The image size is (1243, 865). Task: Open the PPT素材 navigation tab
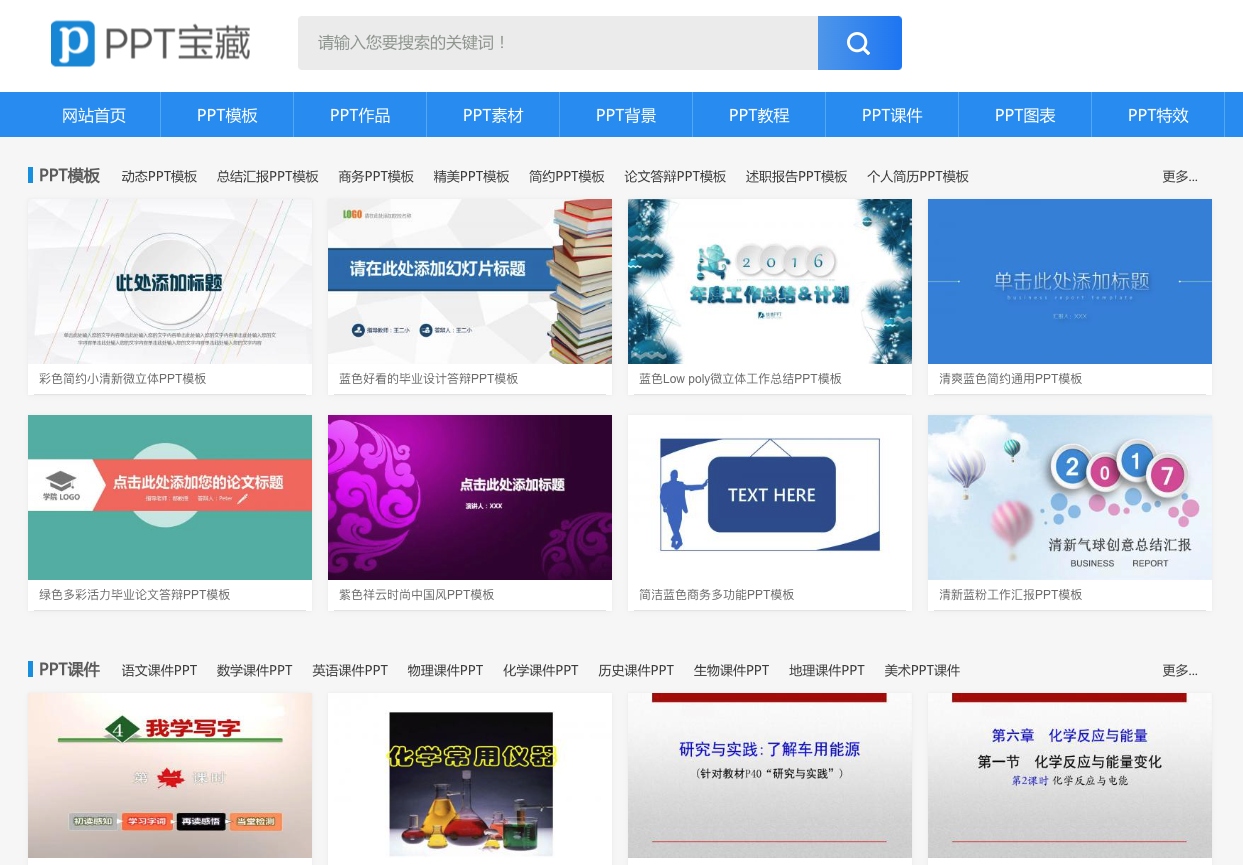pos(493,115)
